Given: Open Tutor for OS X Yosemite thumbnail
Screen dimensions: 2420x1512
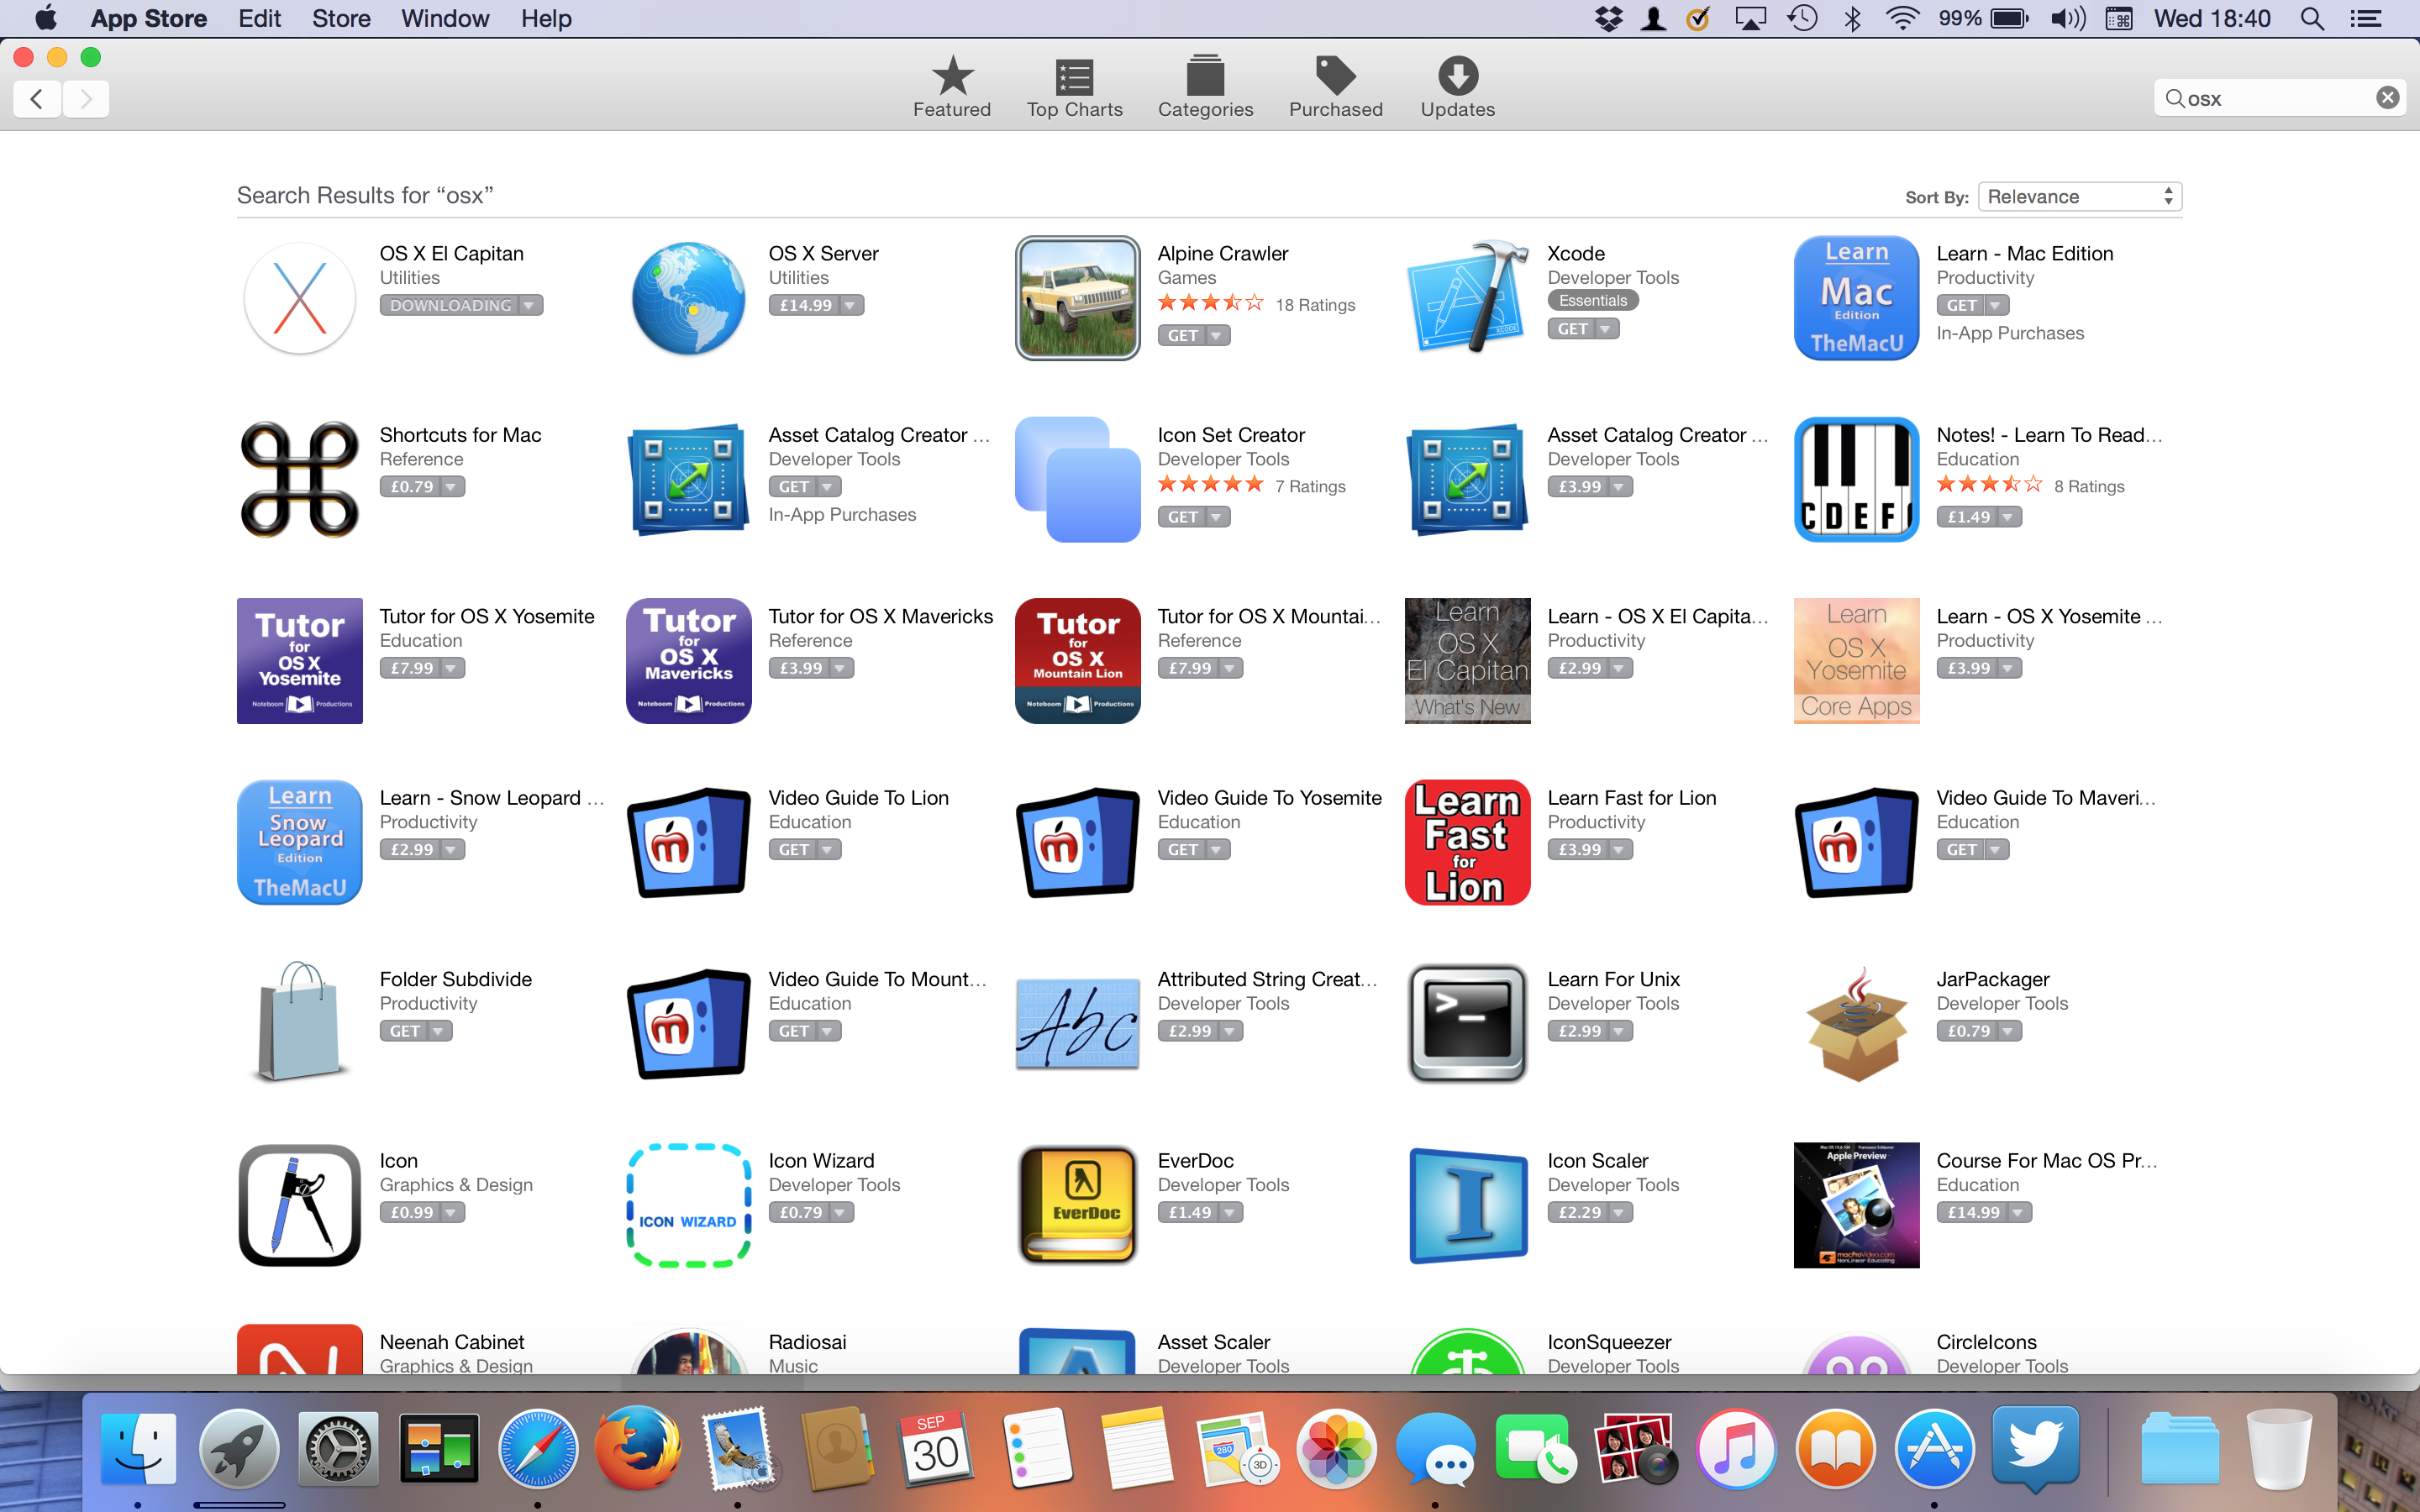Looking at the screenshot, I should pos(299,661).
